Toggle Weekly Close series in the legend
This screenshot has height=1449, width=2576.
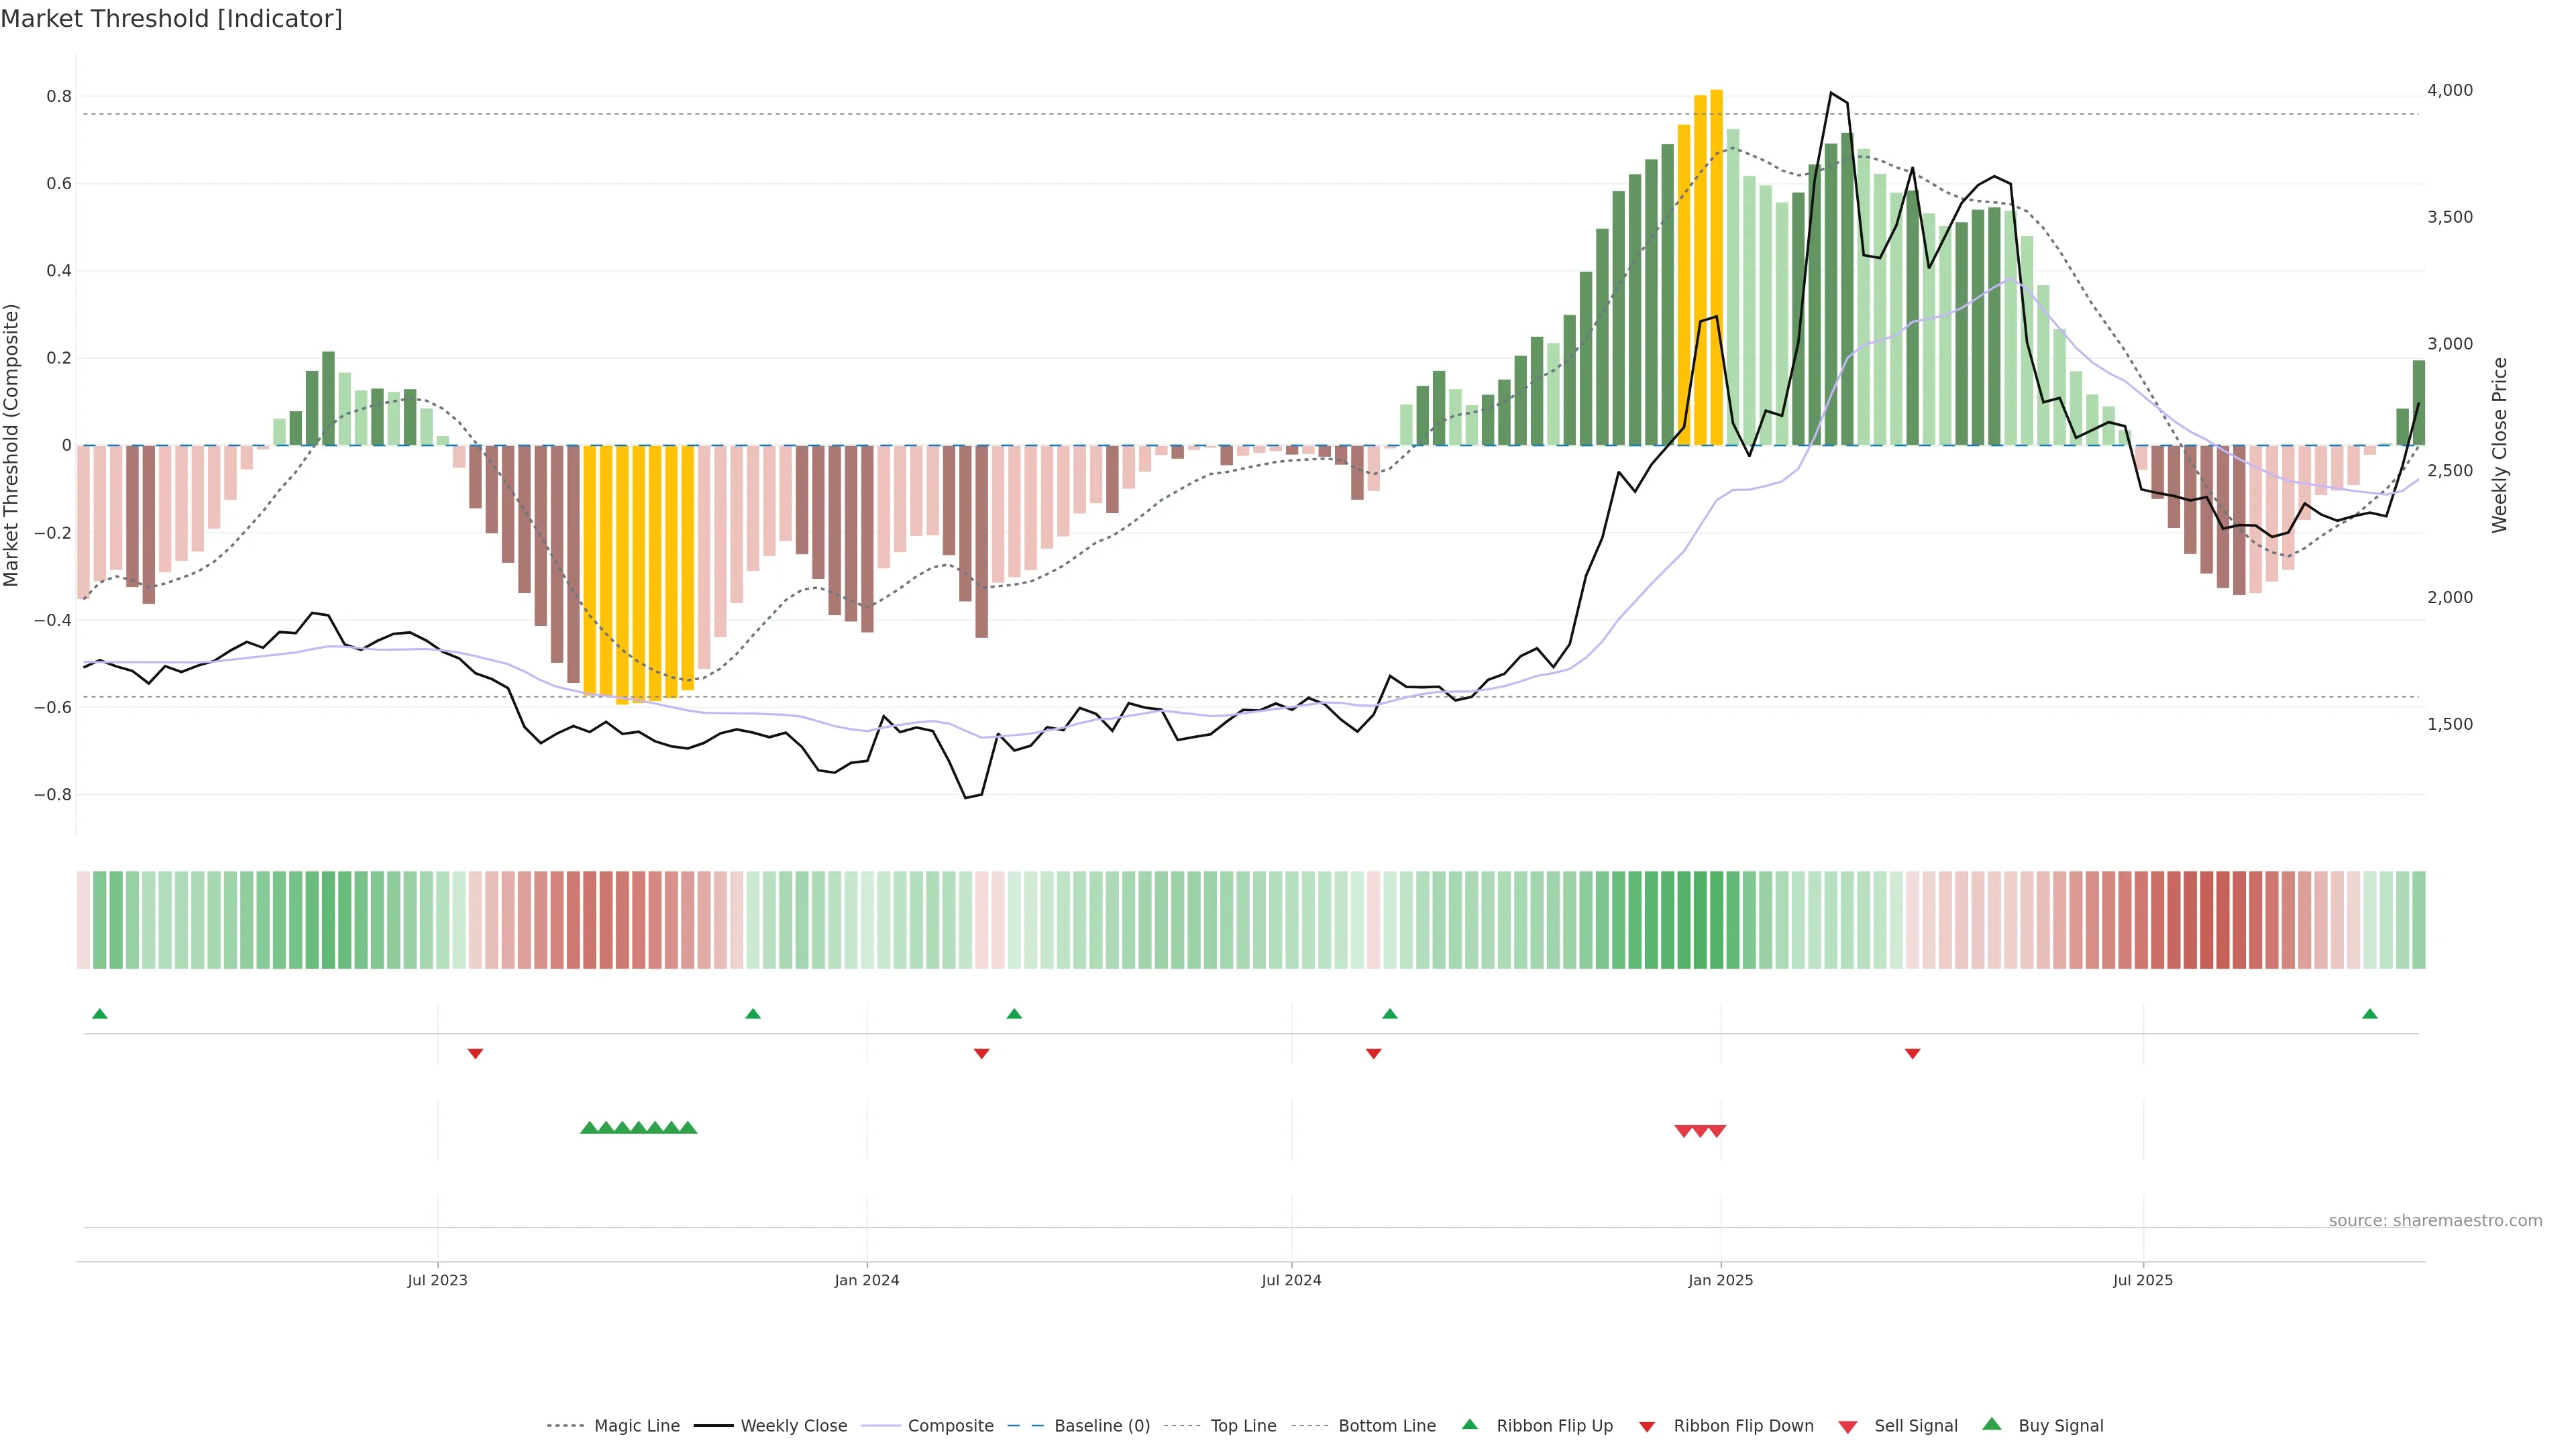[x=793, y=1426]
